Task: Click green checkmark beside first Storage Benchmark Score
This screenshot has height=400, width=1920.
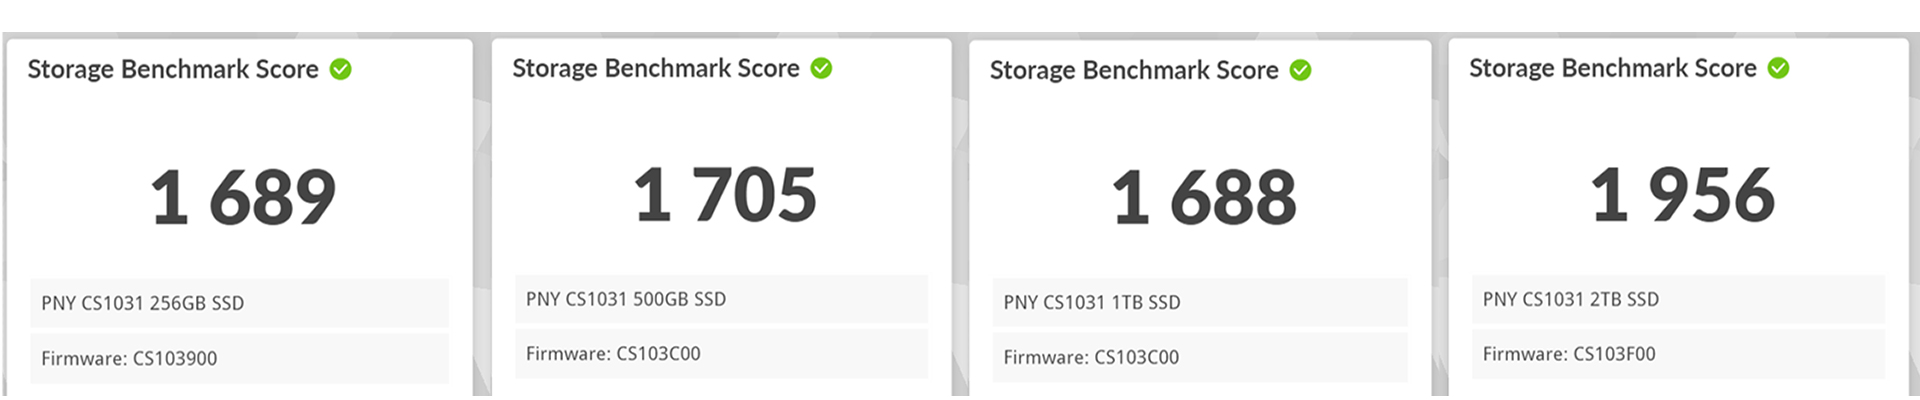Action: [341, 69]
